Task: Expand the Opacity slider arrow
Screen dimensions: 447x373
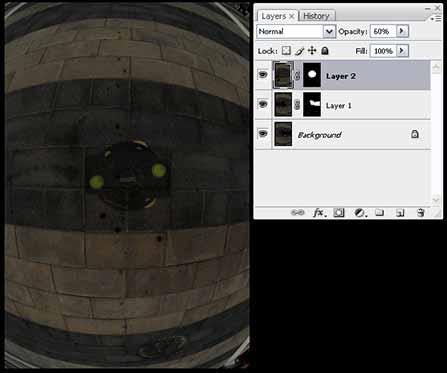Action: click(x=402, y=31)
